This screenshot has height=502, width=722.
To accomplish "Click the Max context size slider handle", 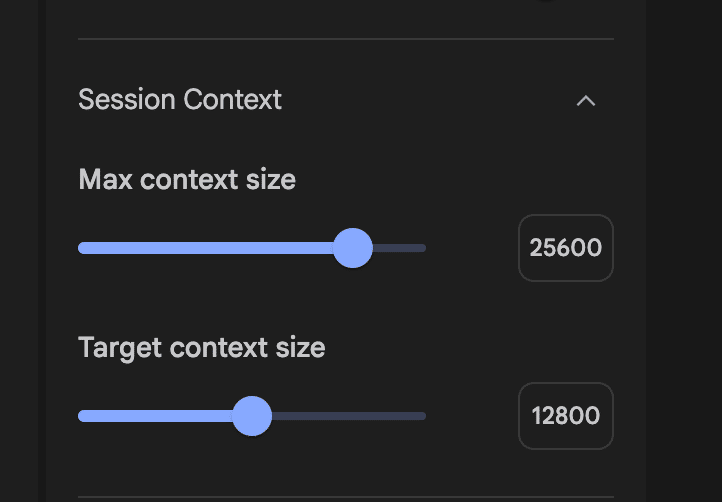I will (352, 248).
